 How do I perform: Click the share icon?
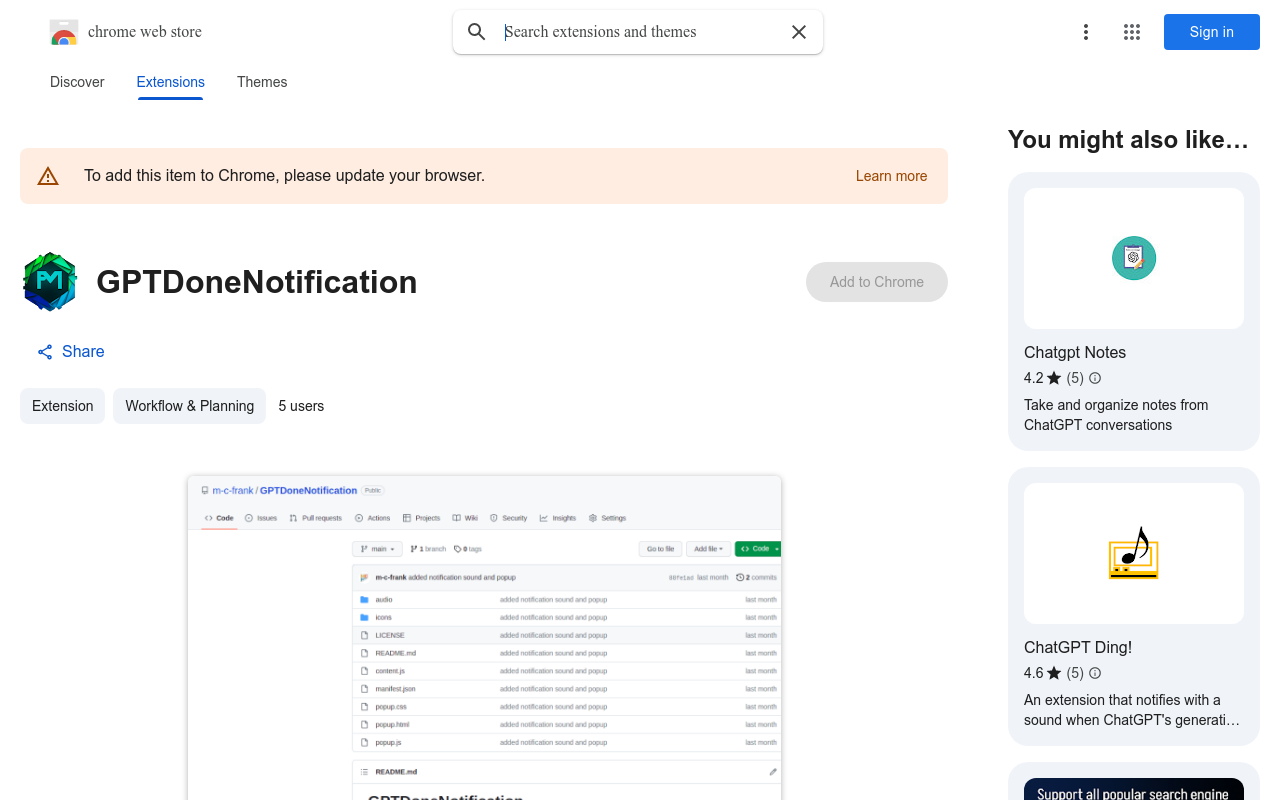[x=45, y=352]
